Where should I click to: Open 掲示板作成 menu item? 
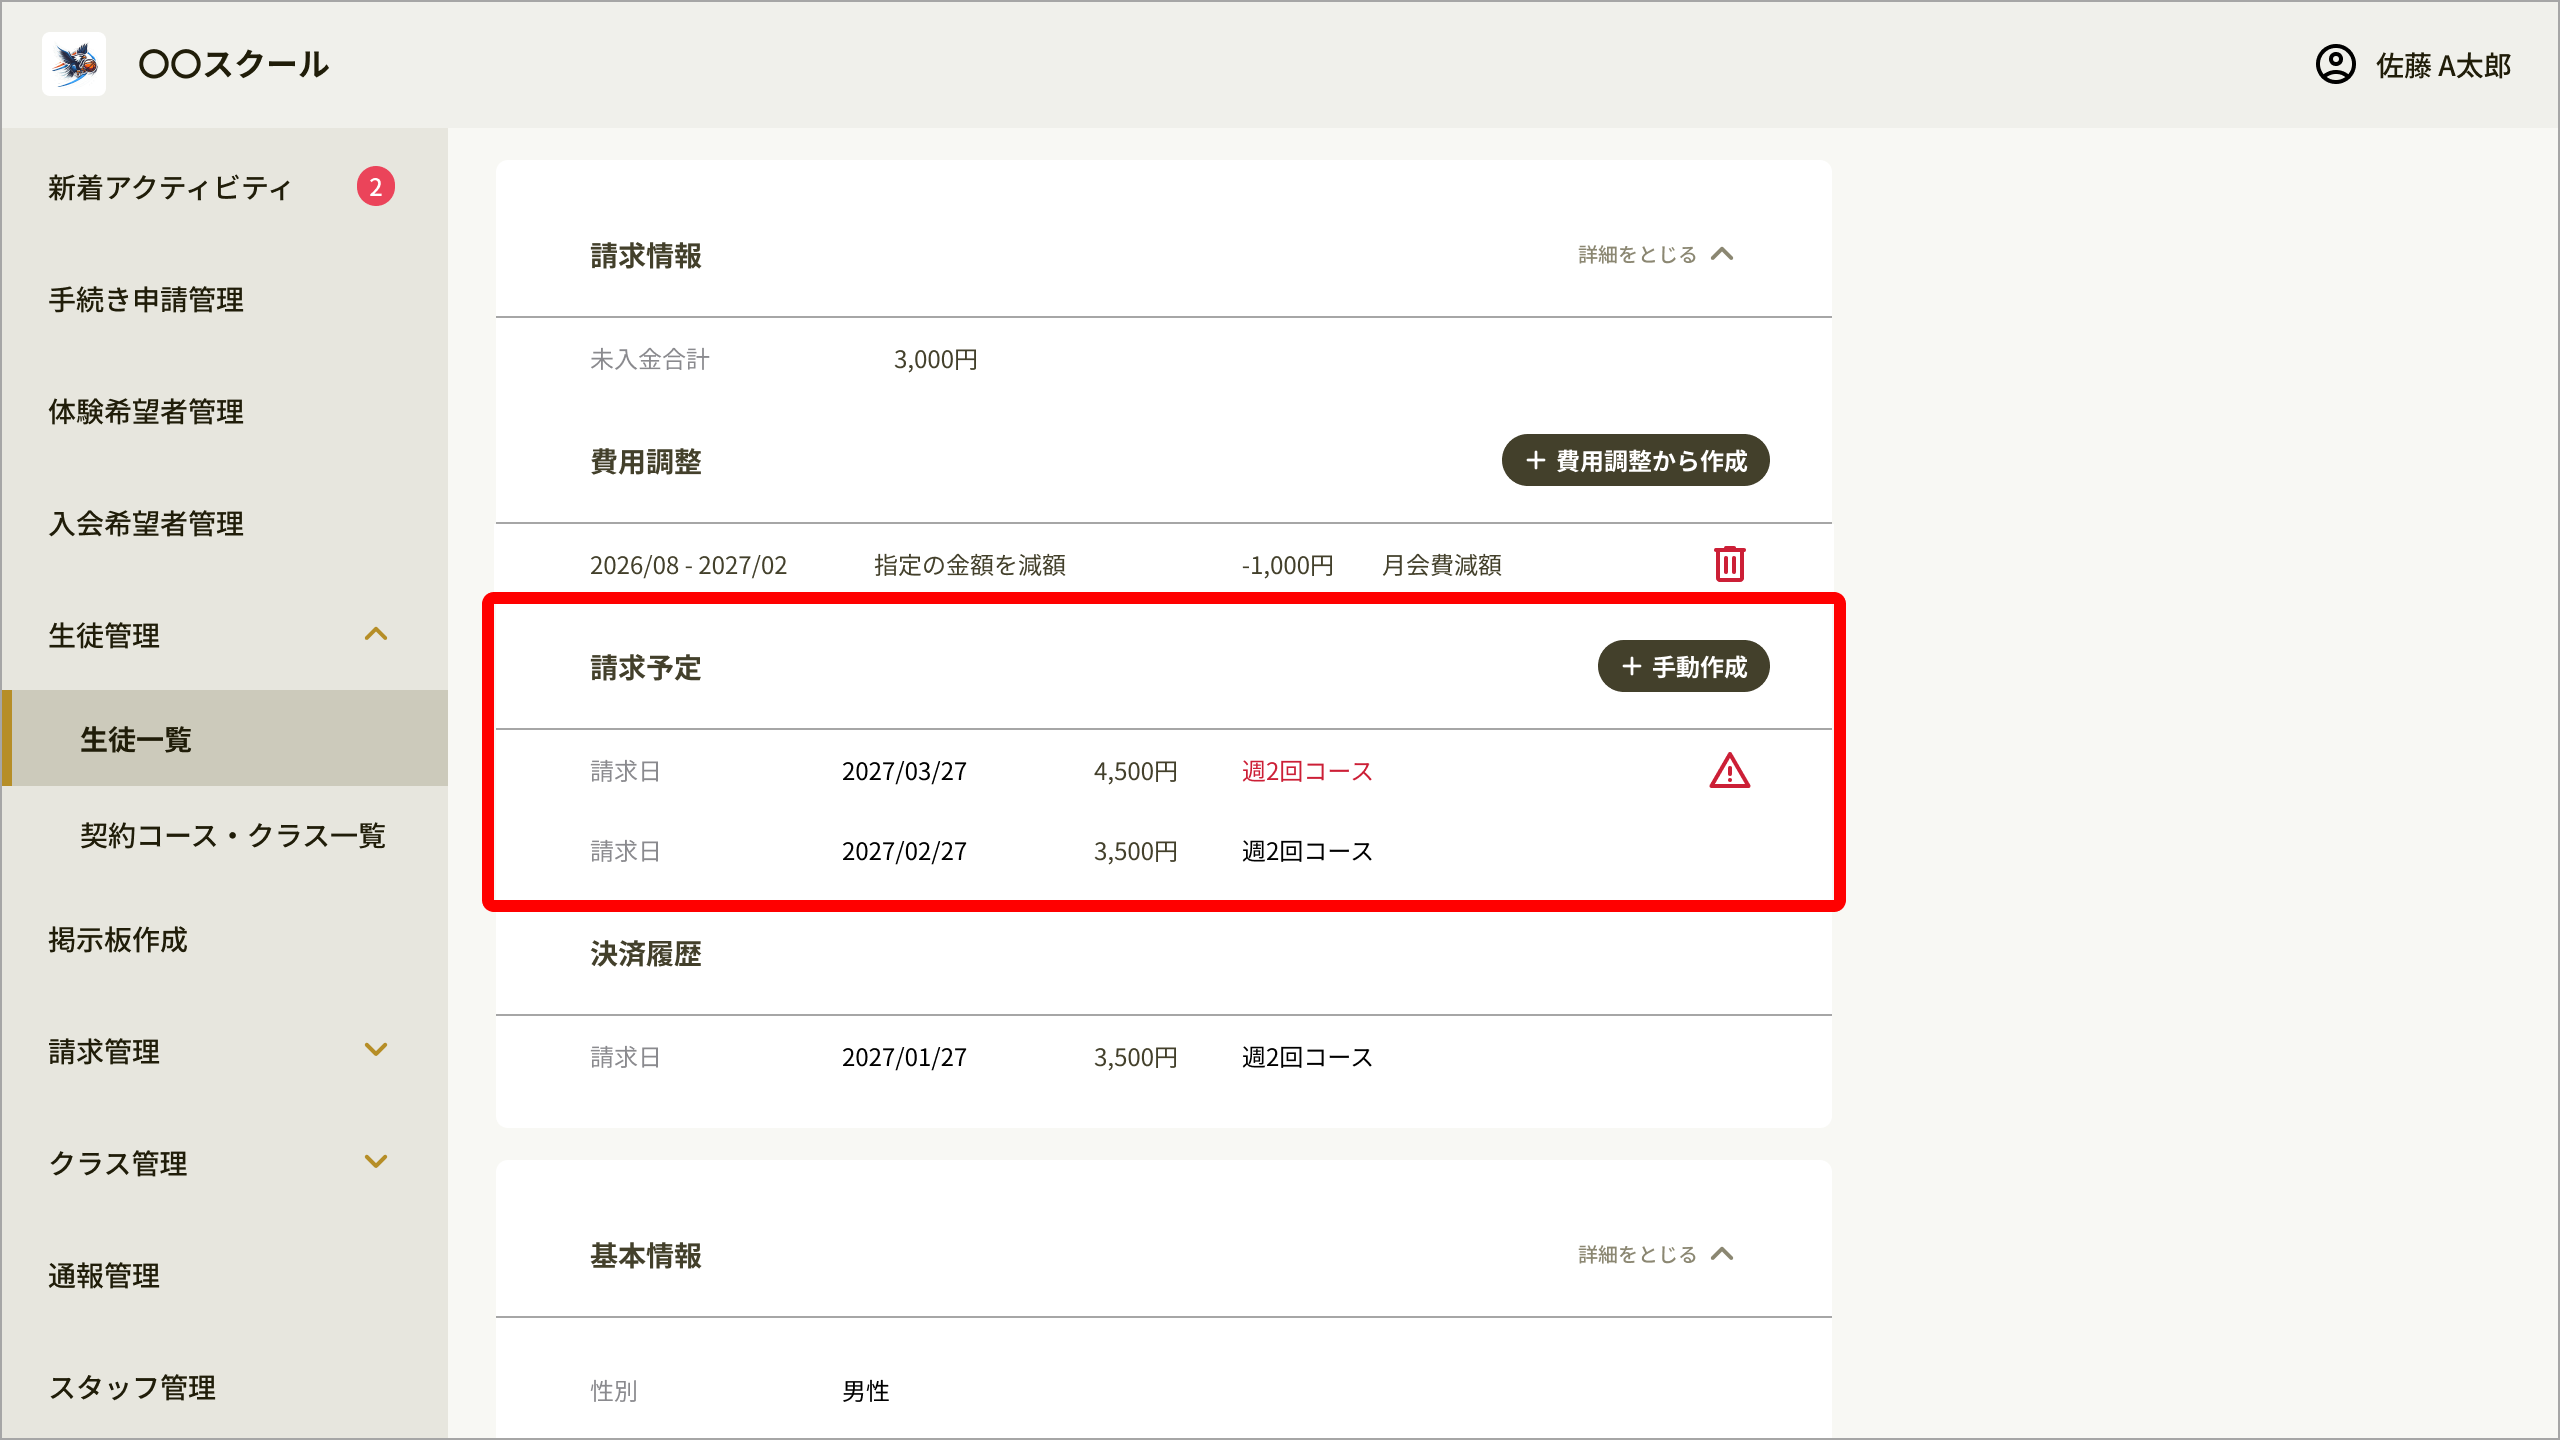[118, 939]
